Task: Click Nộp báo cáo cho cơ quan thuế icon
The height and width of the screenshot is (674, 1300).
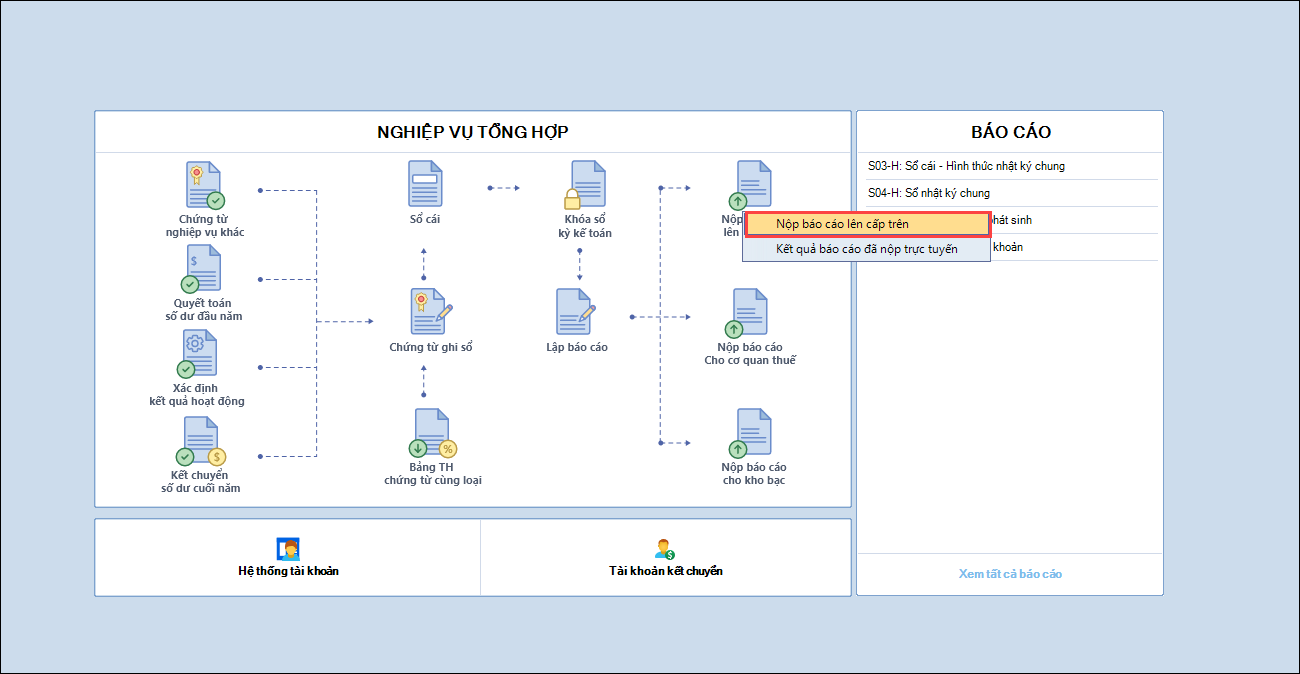Action: point(749,313)
